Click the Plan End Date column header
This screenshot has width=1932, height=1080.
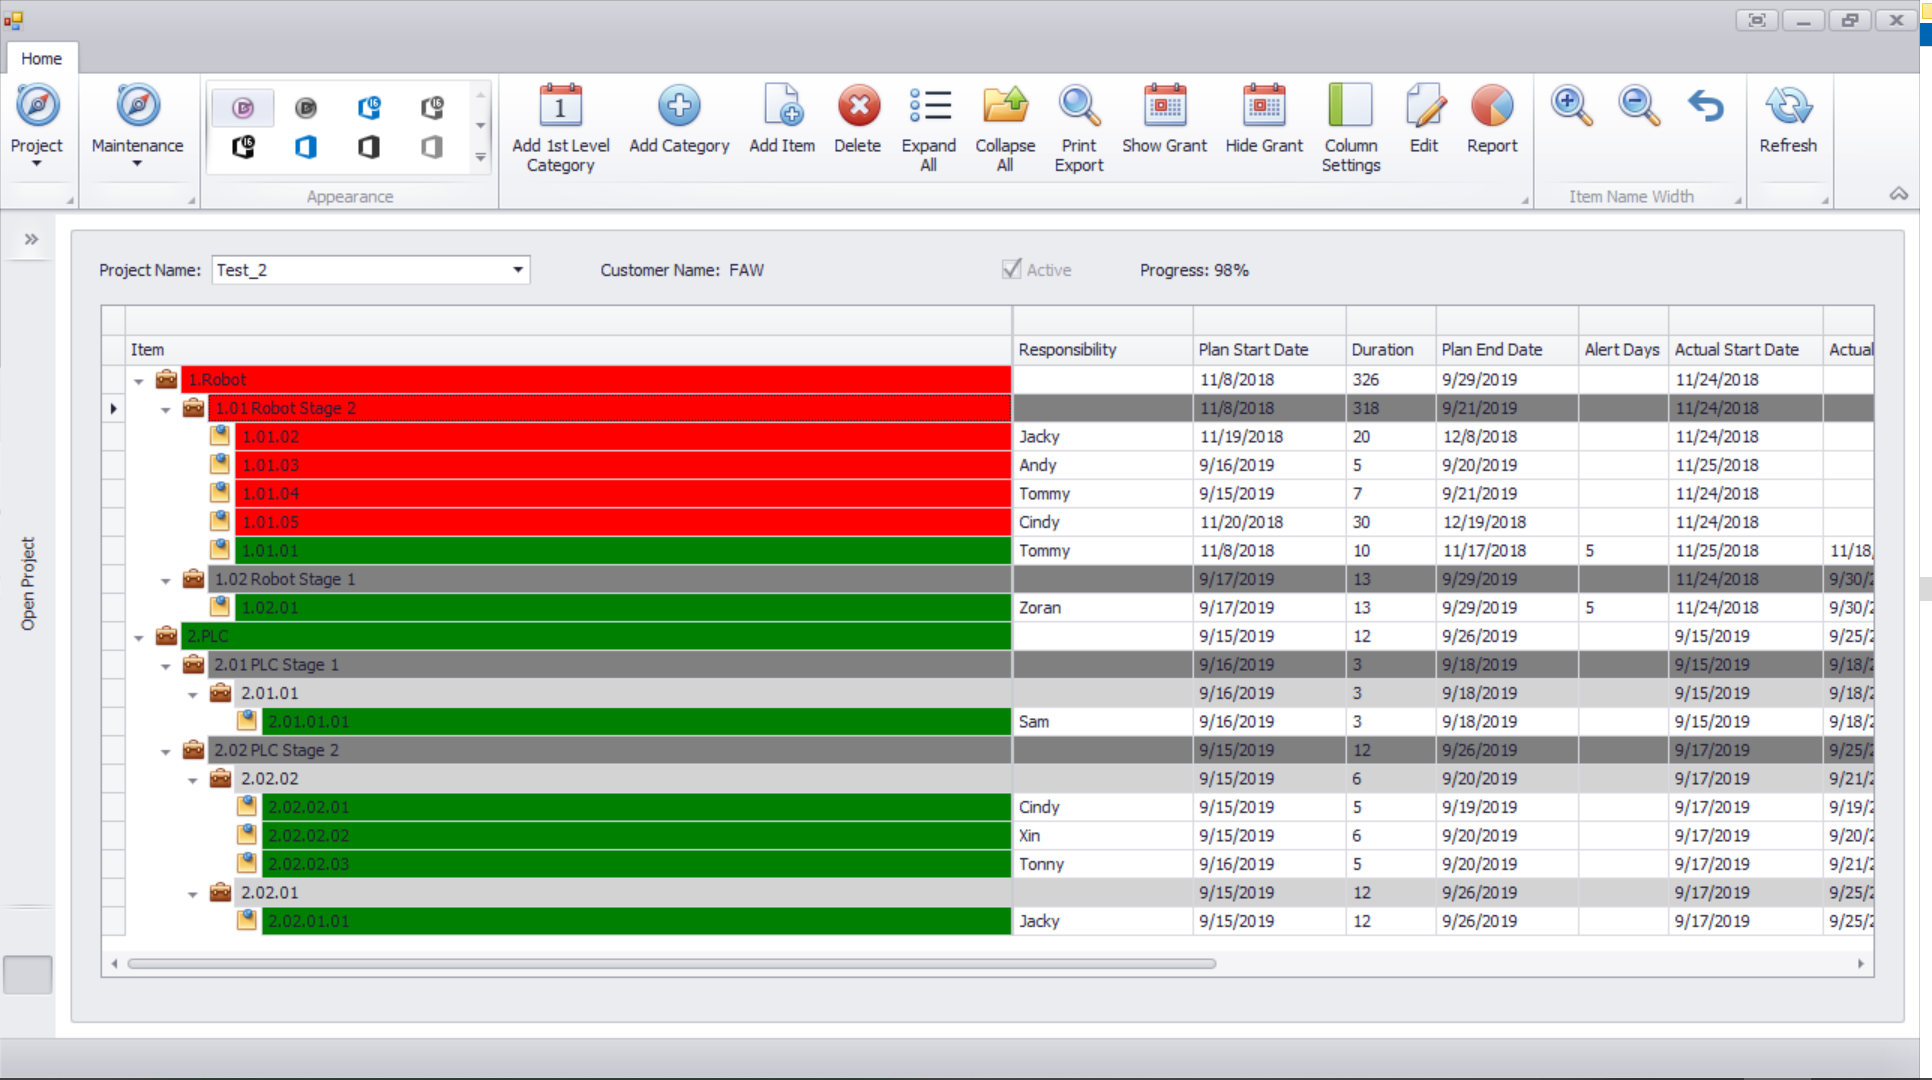(x=1507, y=349)
